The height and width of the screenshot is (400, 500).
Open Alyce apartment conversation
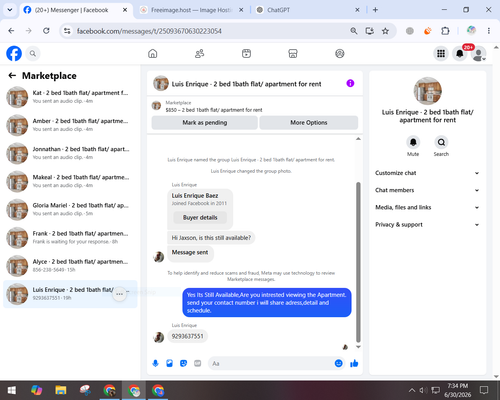[70, 266]
